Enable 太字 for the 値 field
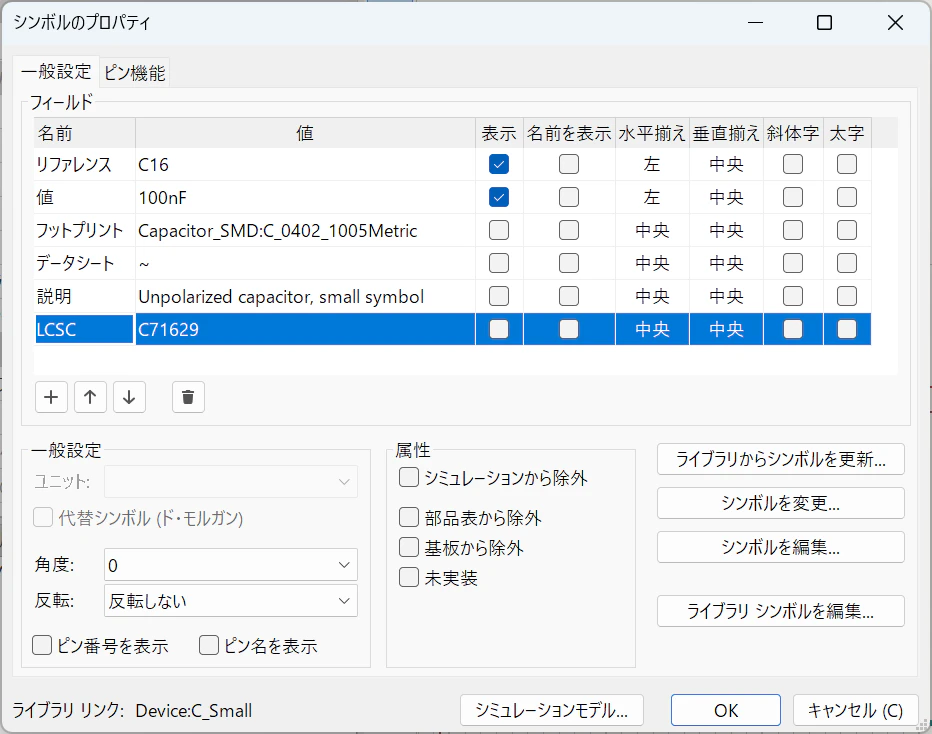The height and width of the screenshot is (734, 932). coord(847,197)
